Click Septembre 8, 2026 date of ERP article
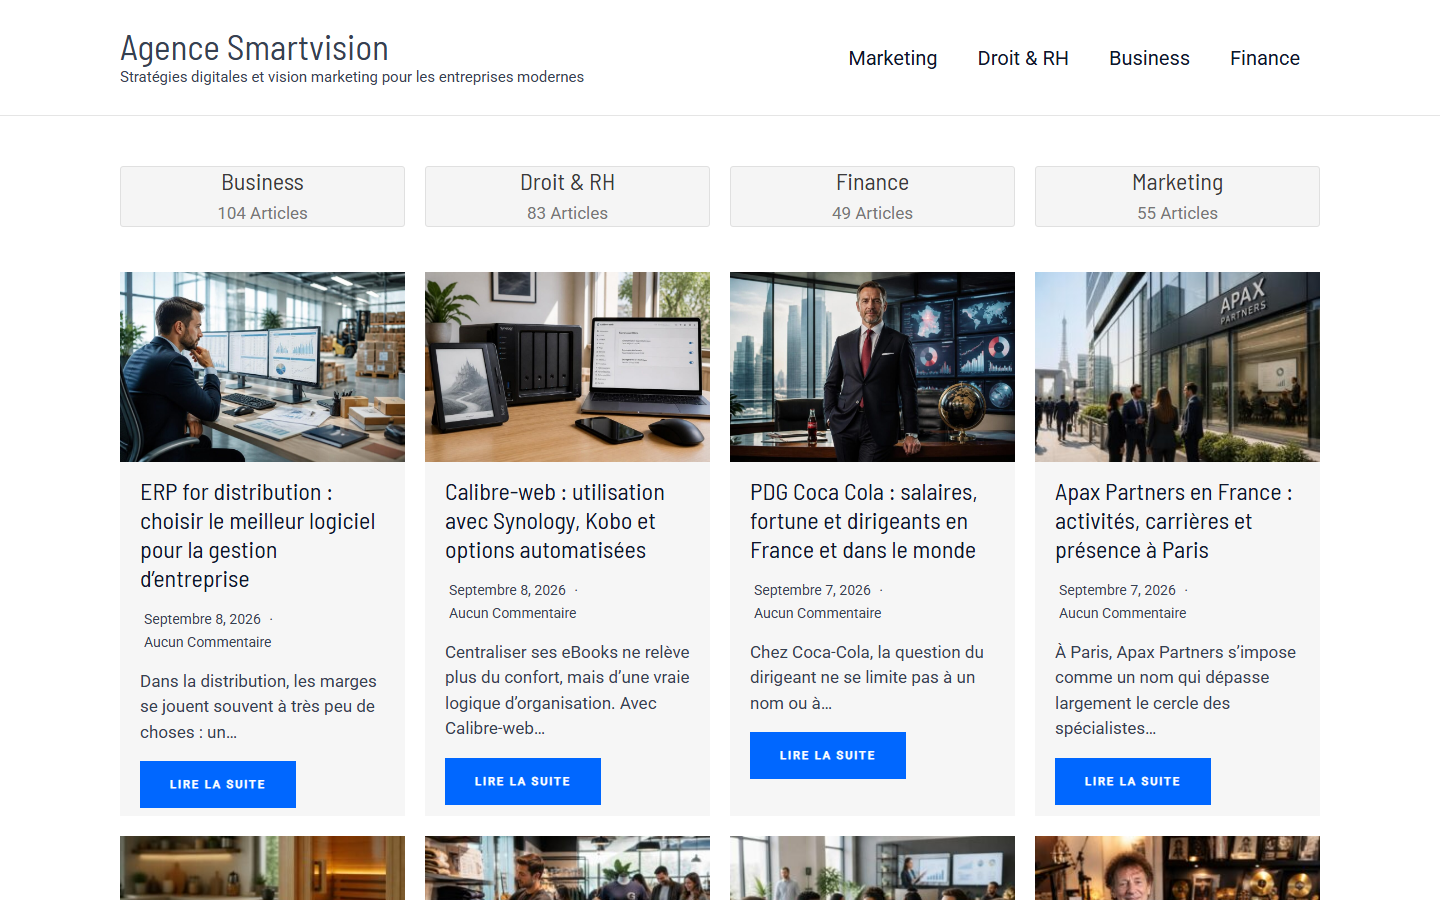Image resolution: width=1440 pixels, height=900 pixels. [x=202, y=619]
